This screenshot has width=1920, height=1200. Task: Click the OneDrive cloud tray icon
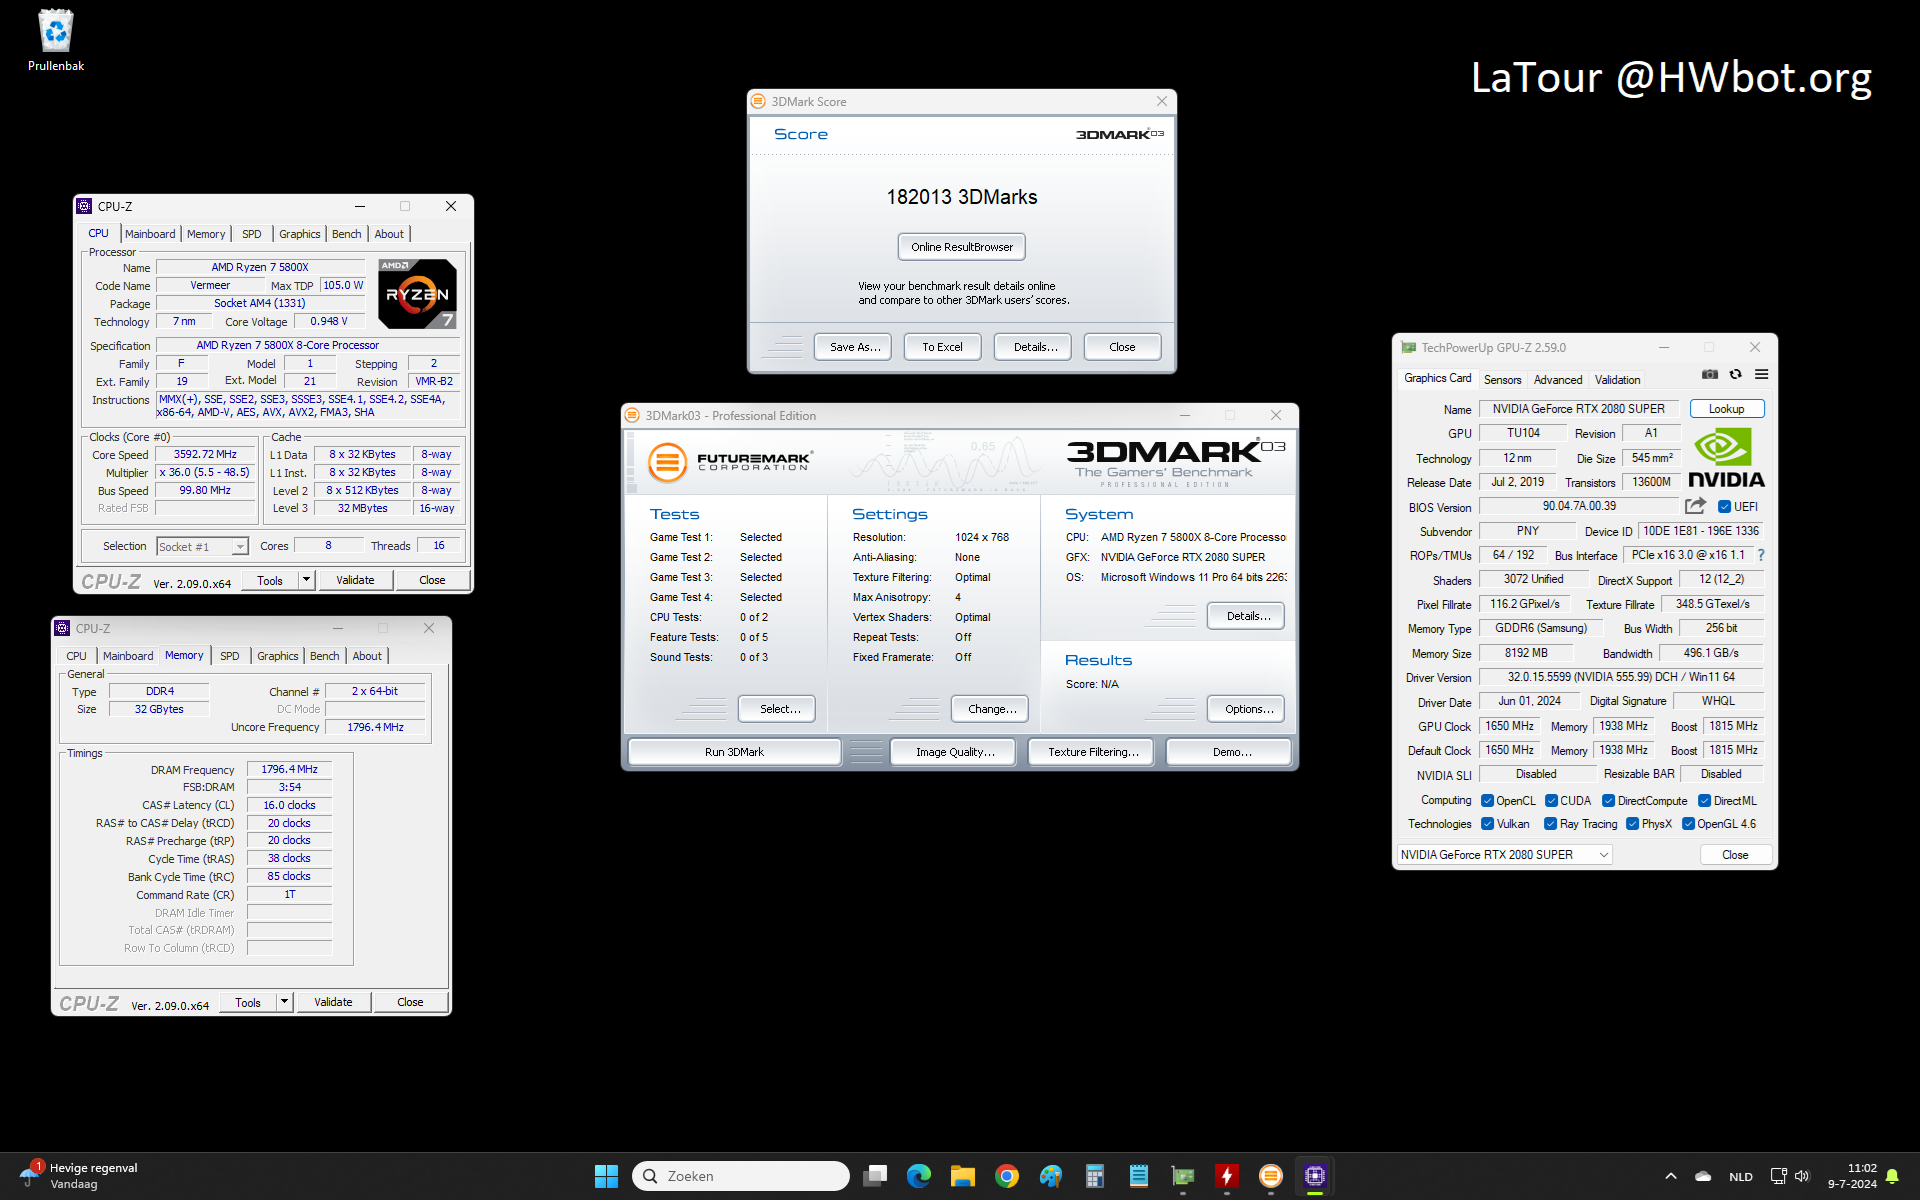click(x=1703, y=1176)
